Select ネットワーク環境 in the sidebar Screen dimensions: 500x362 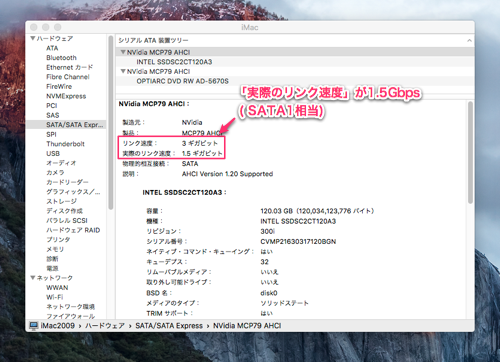tap(70, 307)
